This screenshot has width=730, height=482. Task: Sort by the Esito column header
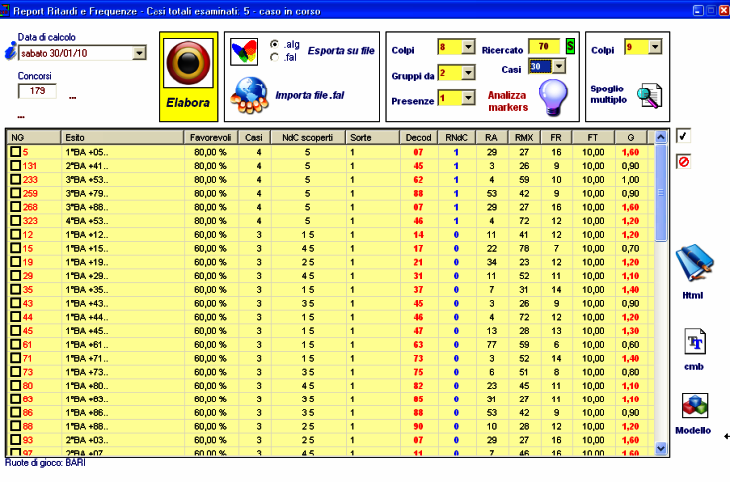point(122,137)
